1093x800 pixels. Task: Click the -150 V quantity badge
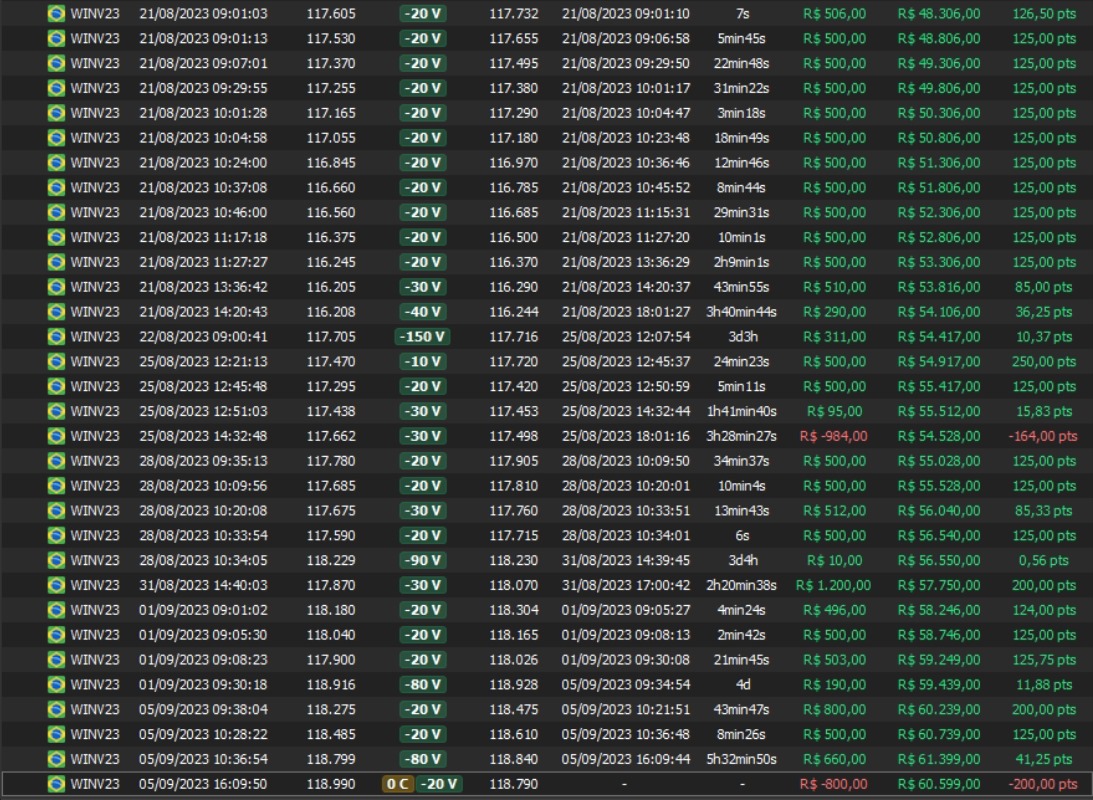423,337
